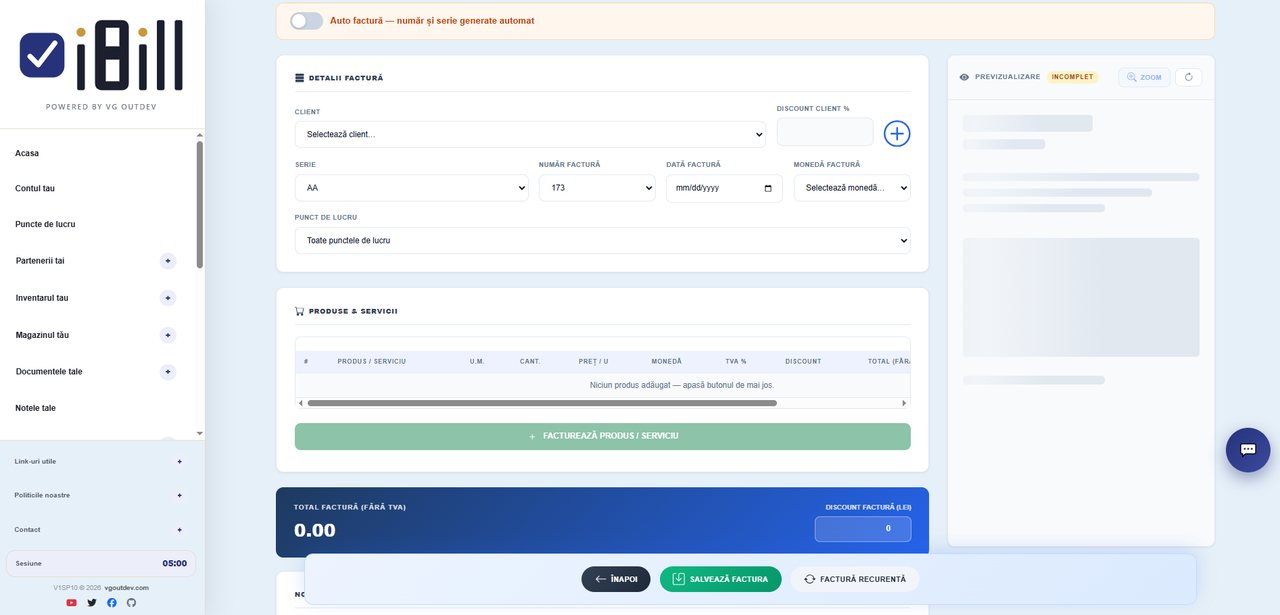
Task: Open Puncte de lucru menu item
Action: click(x=45, y=224)
